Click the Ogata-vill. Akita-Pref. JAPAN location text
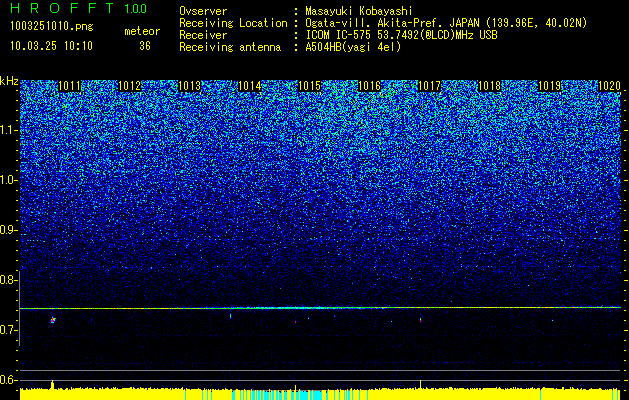Screen dimensions: 629x400 tap(446, 23)
